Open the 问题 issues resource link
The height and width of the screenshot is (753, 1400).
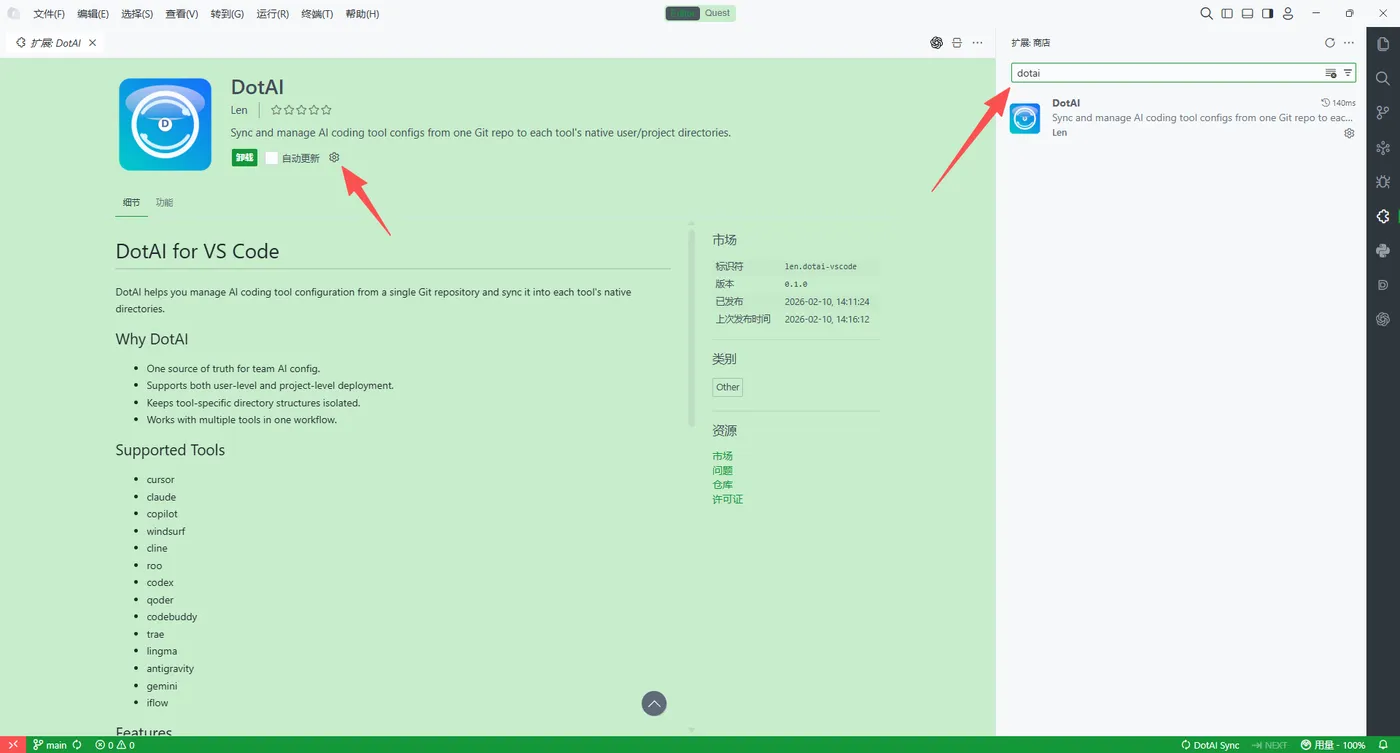pyautogui.click(x=722, y=470)
